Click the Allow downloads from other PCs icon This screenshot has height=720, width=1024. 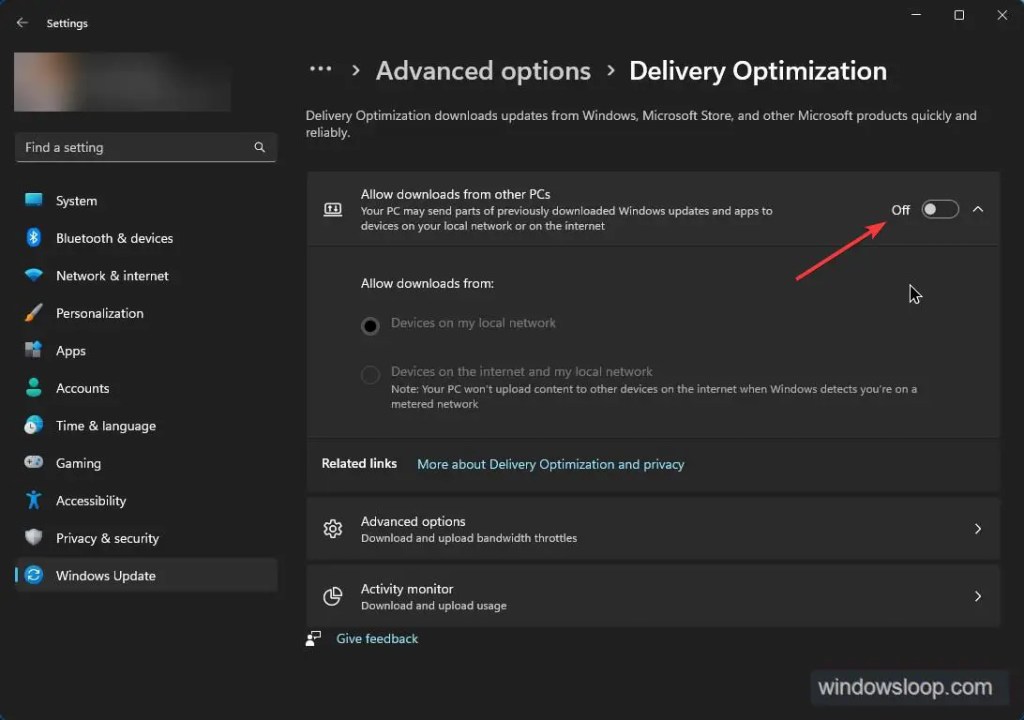333,210
